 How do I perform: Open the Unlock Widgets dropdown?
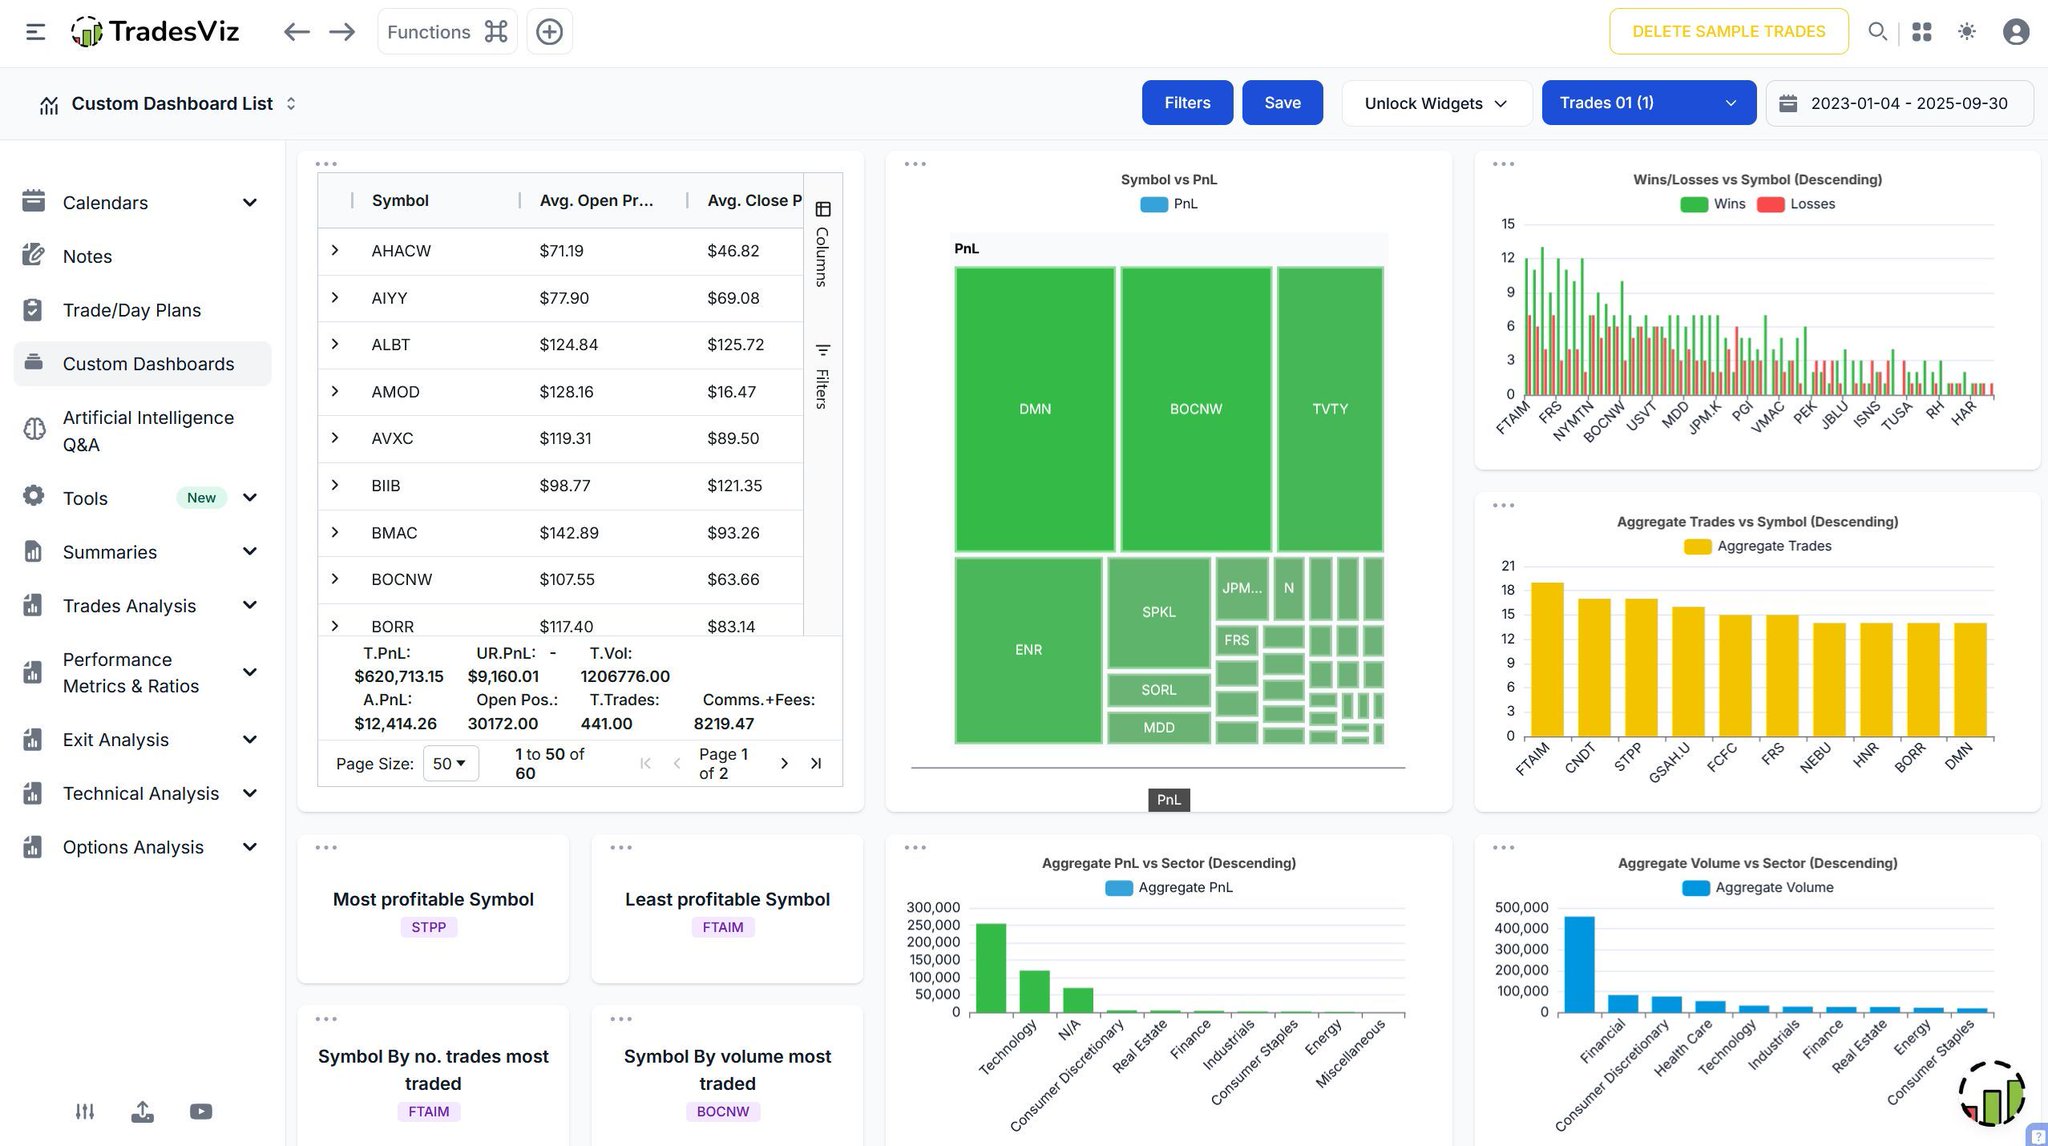click(x=1435, y=103)
